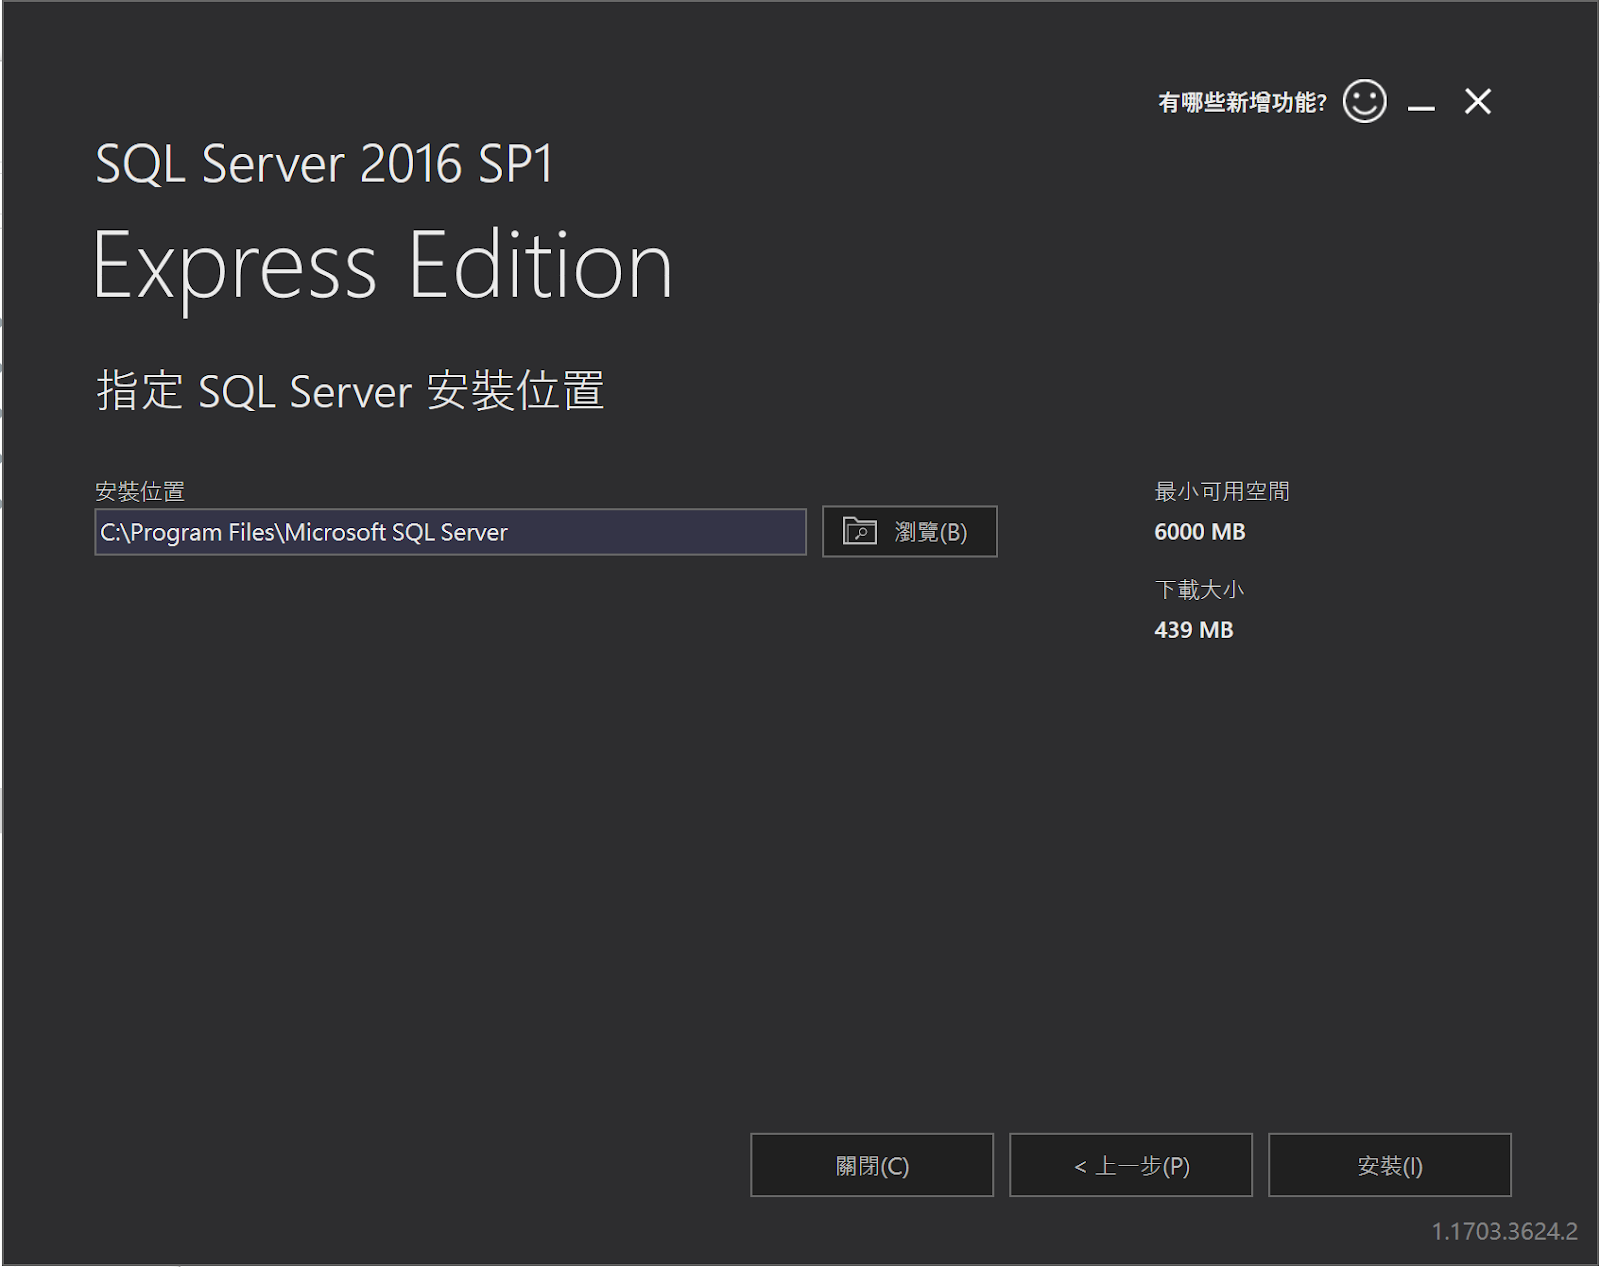Click the 6000 MB minimum space value

(x=1200, y=532)
